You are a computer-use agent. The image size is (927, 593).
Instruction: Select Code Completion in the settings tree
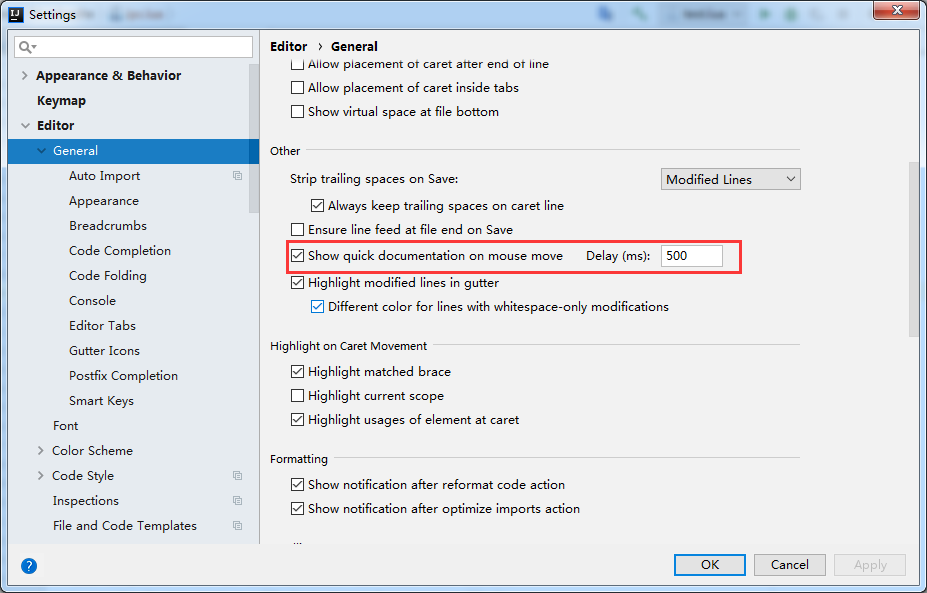(x=120, y=251)
